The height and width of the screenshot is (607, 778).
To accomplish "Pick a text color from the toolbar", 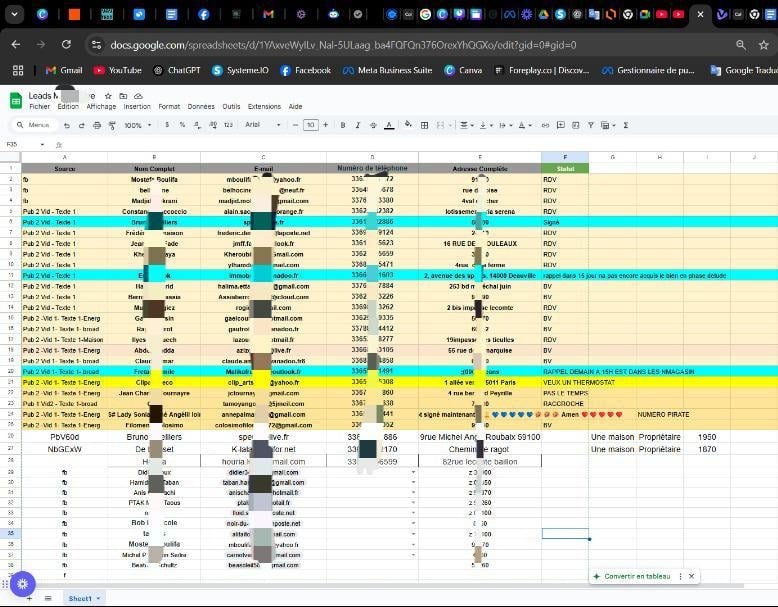I will coord(389,125).
